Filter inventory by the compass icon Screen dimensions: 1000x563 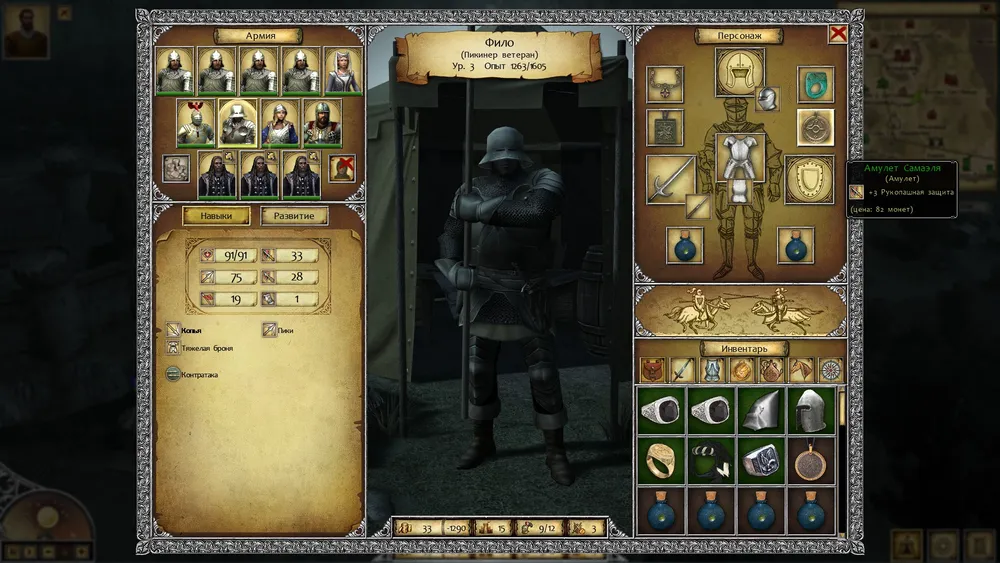[830, 370]
